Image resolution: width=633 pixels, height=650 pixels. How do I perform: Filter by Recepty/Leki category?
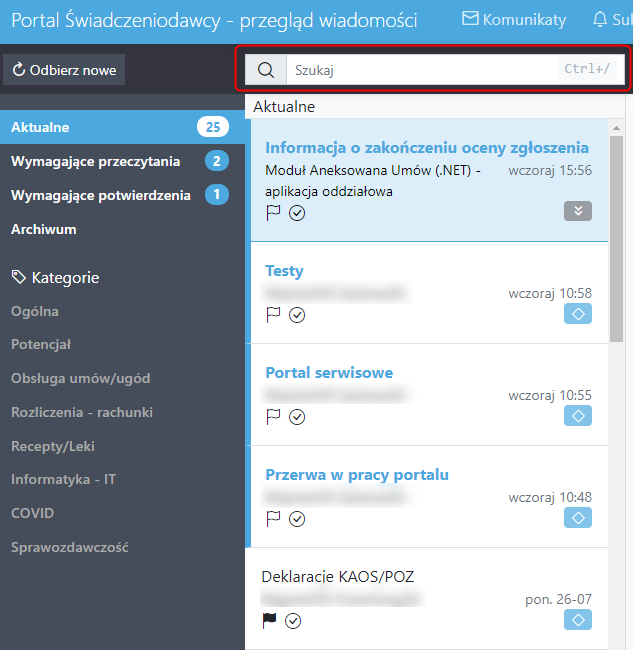pos(53,446)
